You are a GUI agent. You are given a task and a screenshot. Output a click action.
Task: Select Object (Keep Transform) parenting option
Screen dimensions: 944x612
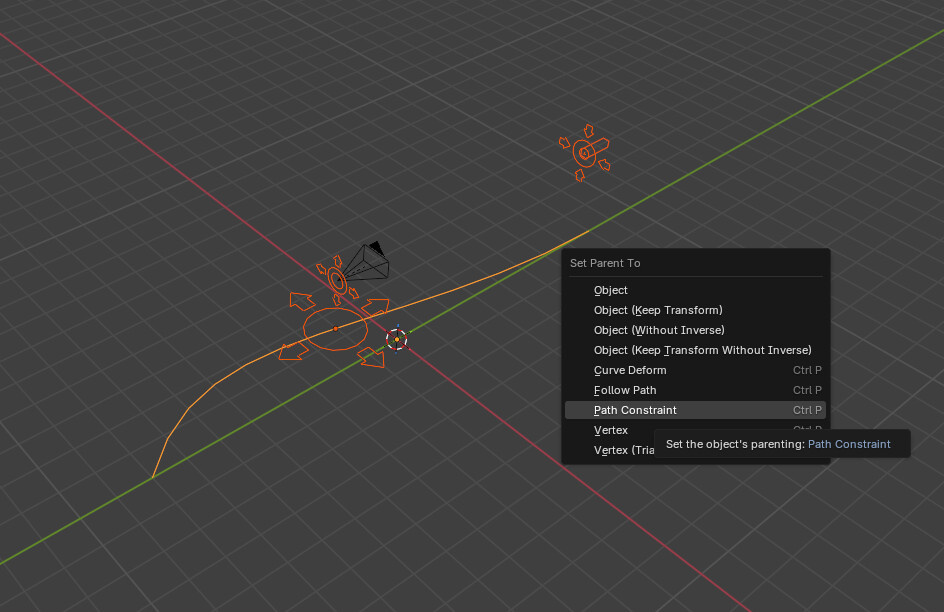tap(695, 310)
